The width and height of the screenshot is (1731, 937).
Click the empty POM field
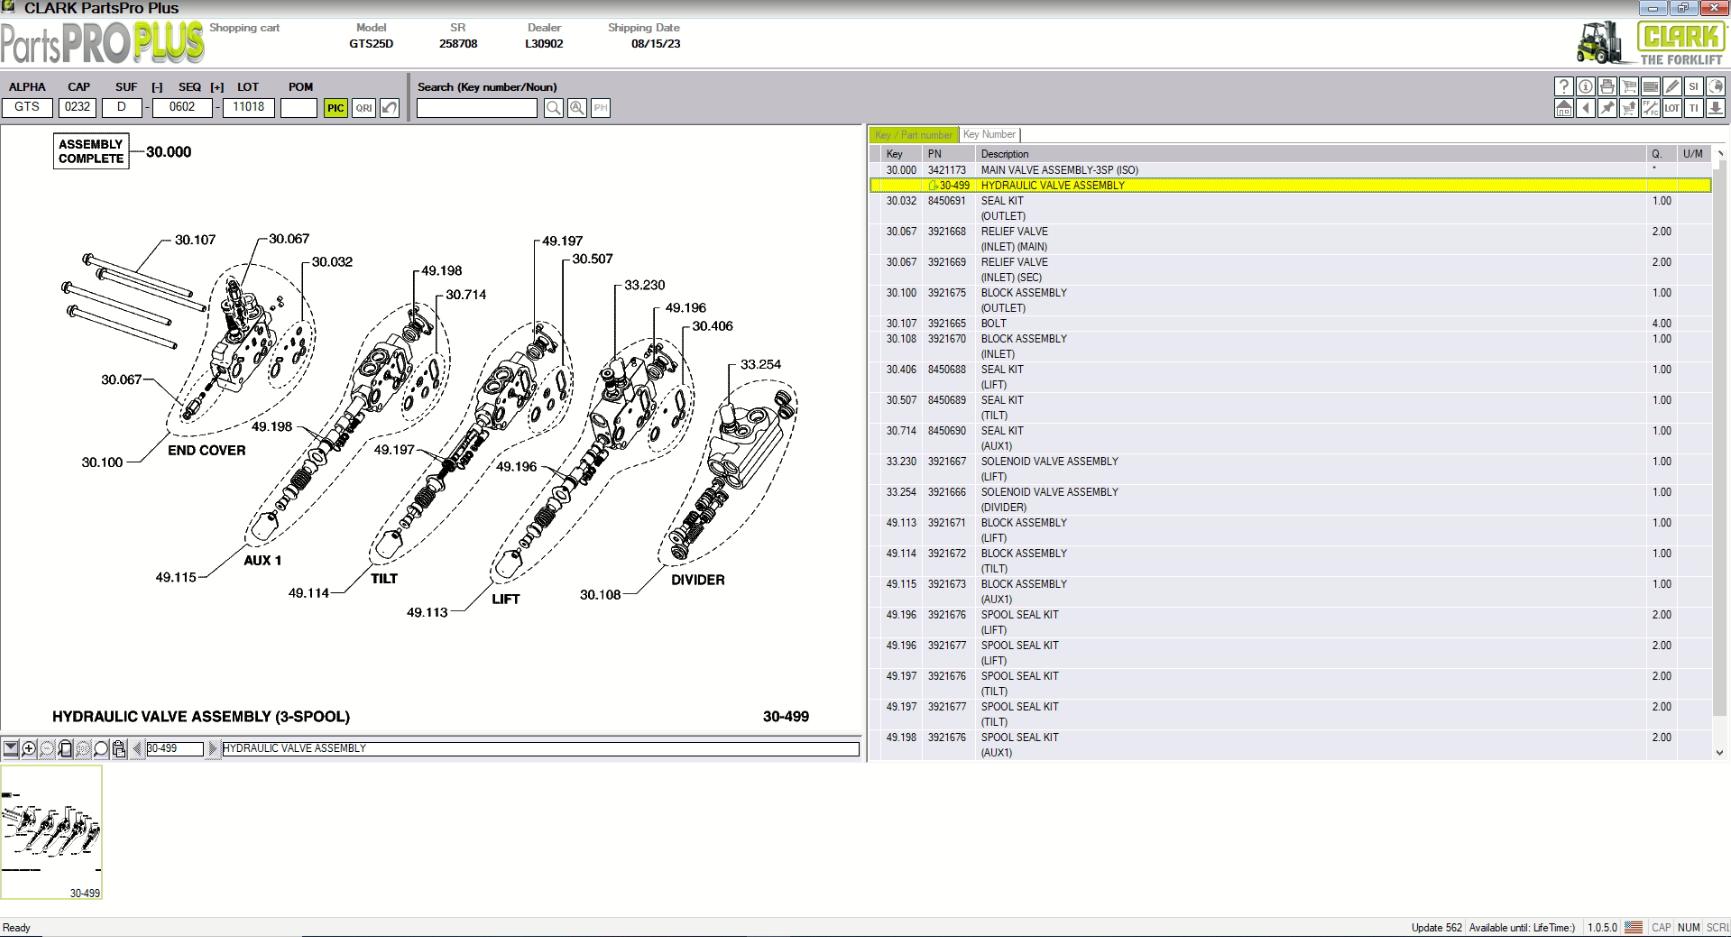click(x=299, y=107)
